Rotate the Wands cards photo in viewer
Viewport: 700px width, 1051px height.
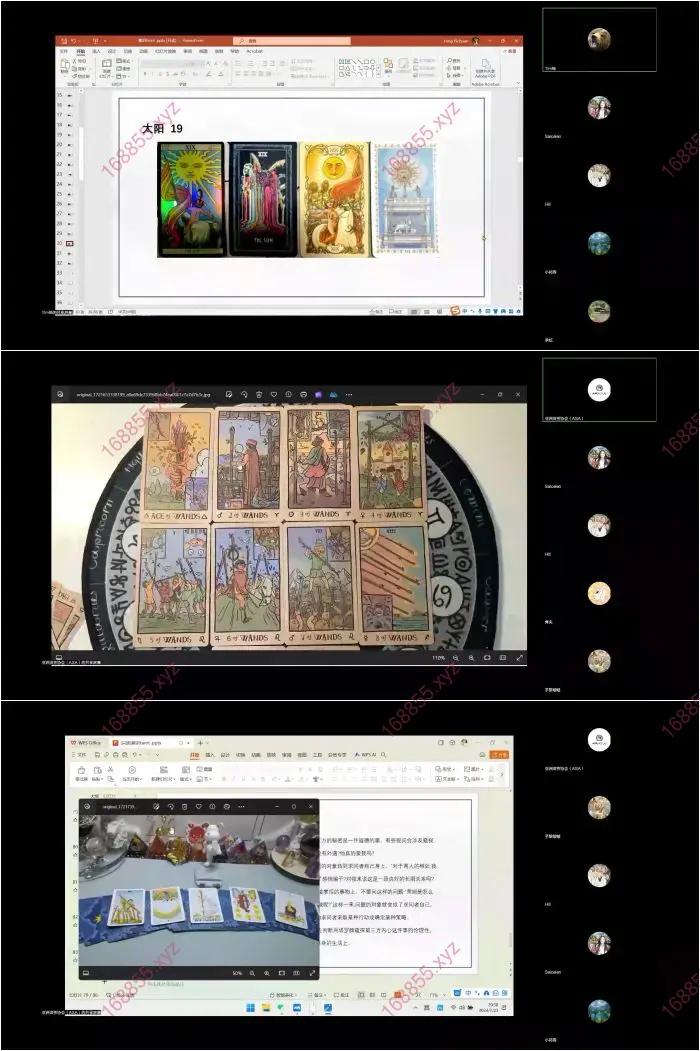pyautogui.click(x=244, y=394)
